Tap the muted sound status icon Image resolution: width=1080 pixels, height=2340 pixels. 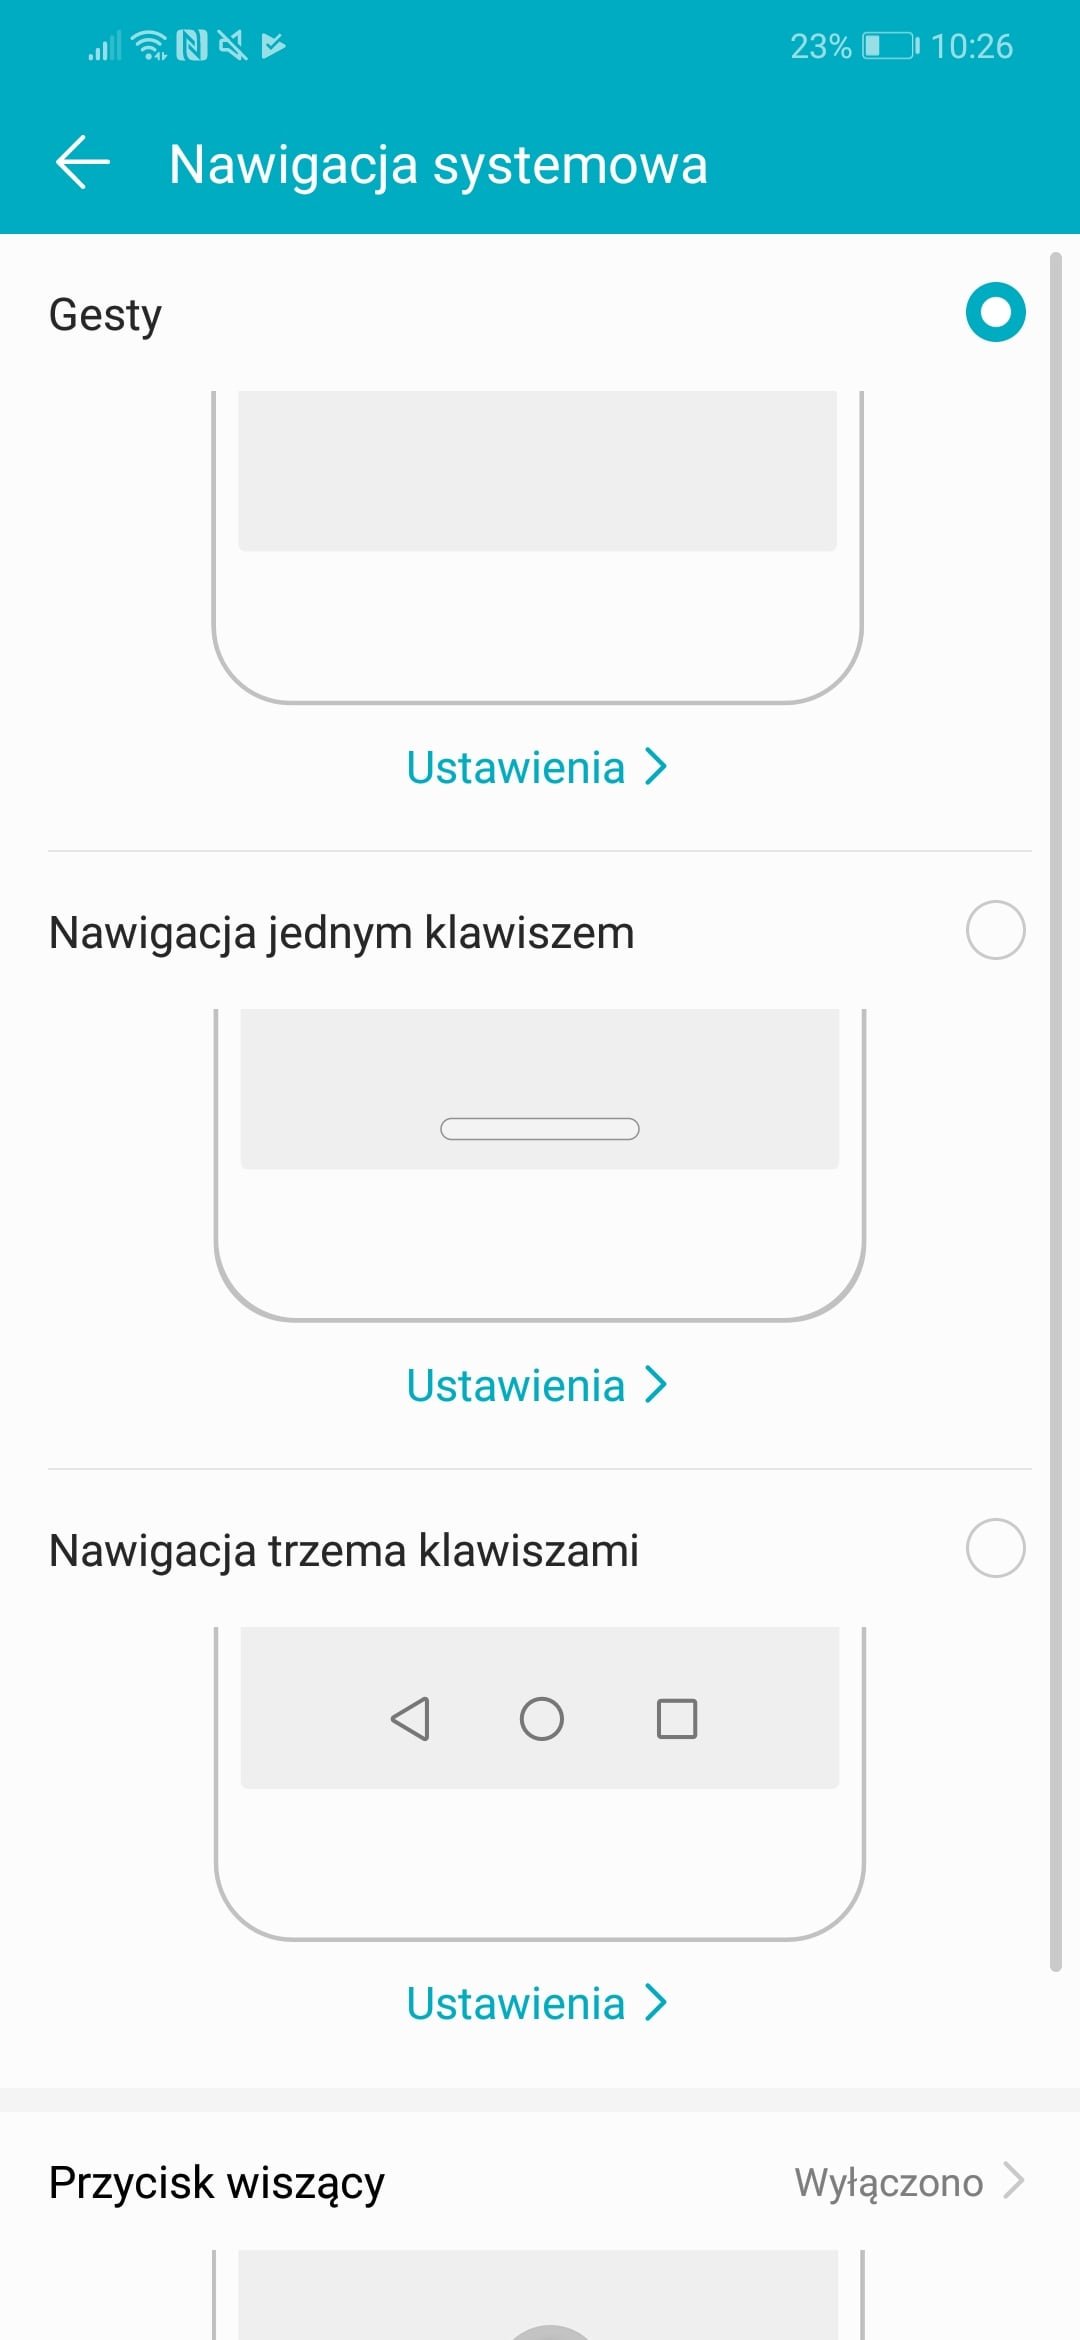tap(232, 46)
